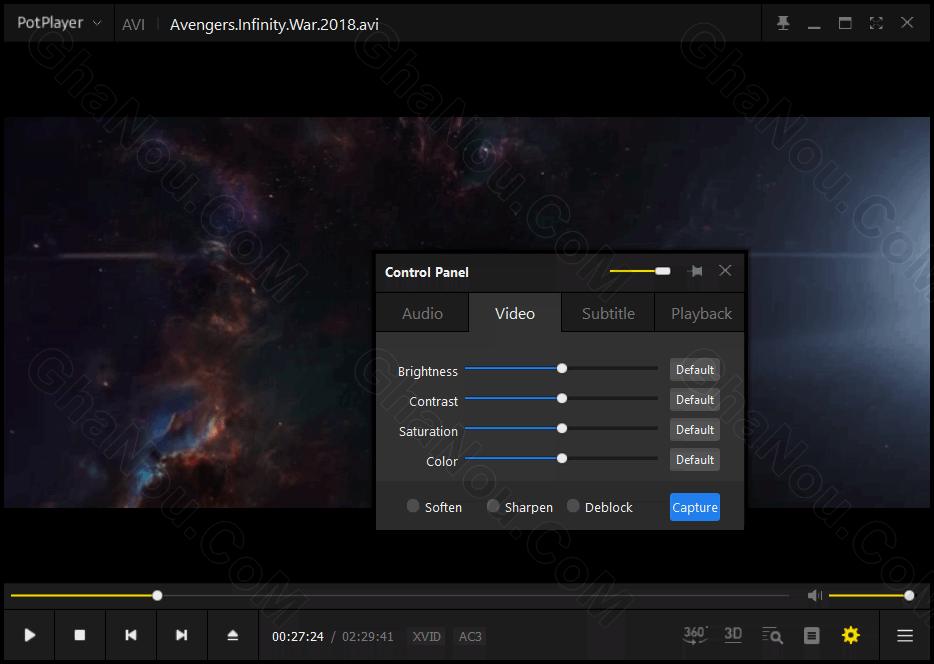Screen dimensions: 934x664
Task: Pin the Control Panel window
Action: [x=695, y=272]
